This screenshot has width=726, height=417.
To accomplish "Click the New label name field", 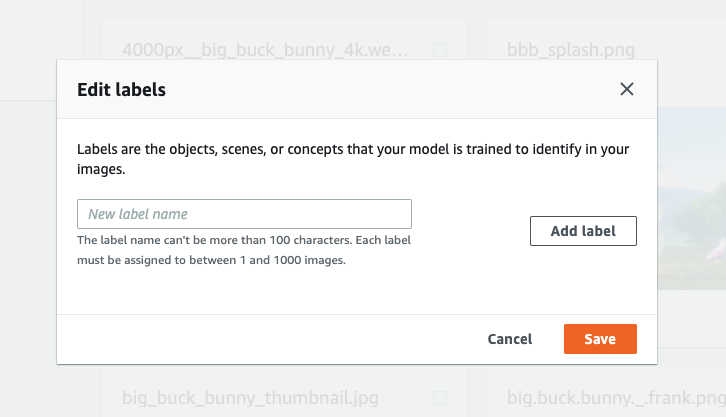I will point(244,214).
